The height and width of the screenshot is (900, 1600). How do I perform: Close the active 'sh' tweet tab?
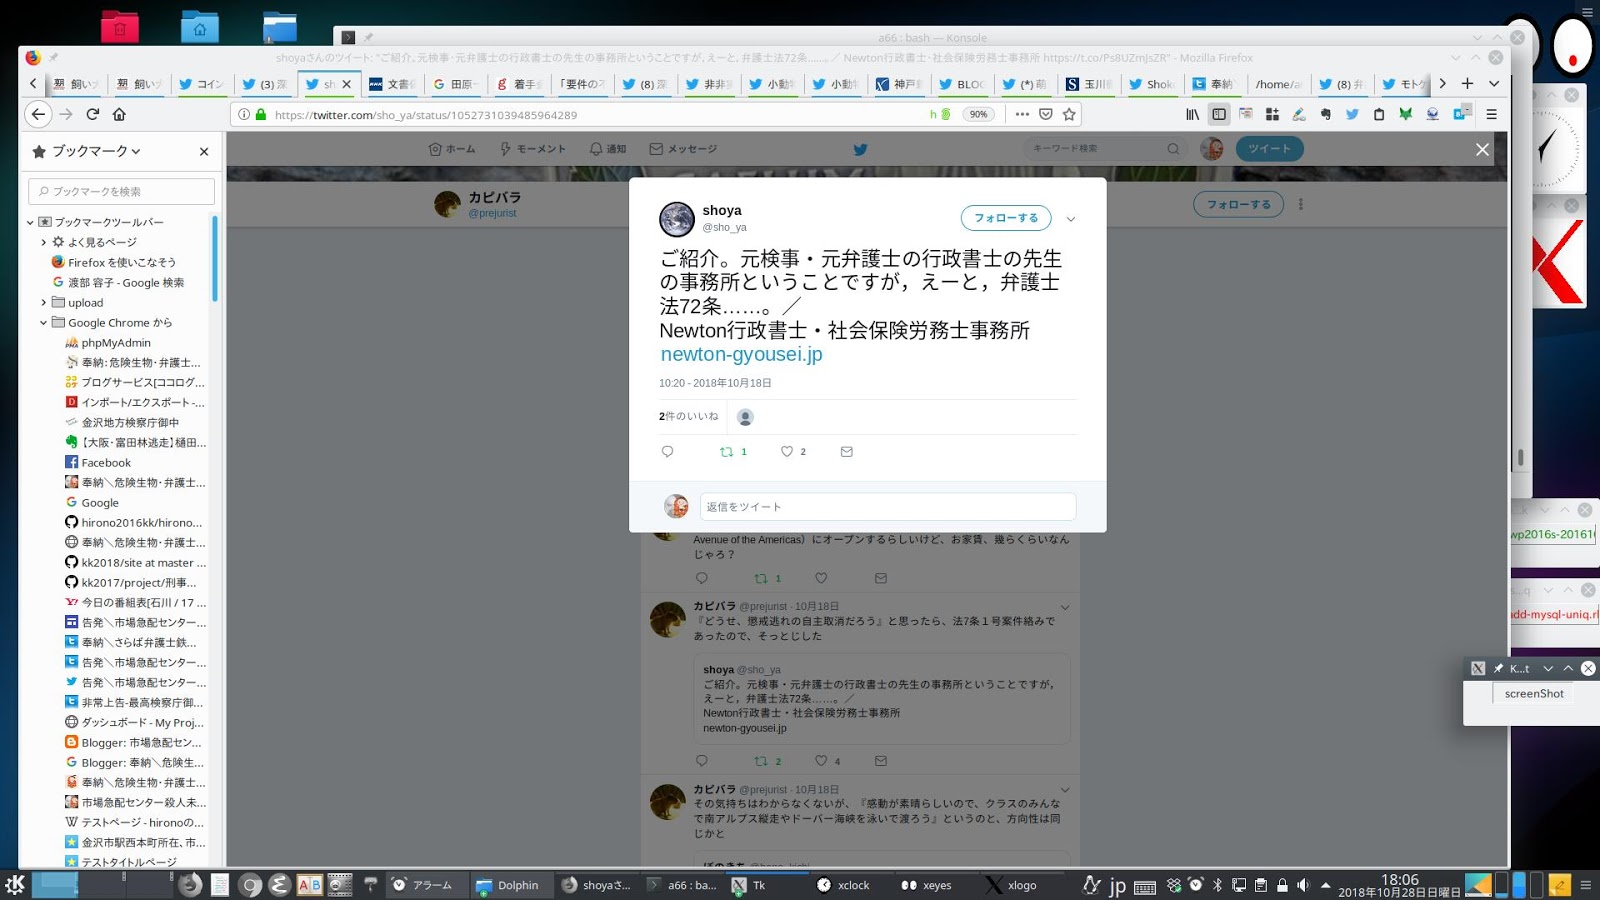coord(347,84)
